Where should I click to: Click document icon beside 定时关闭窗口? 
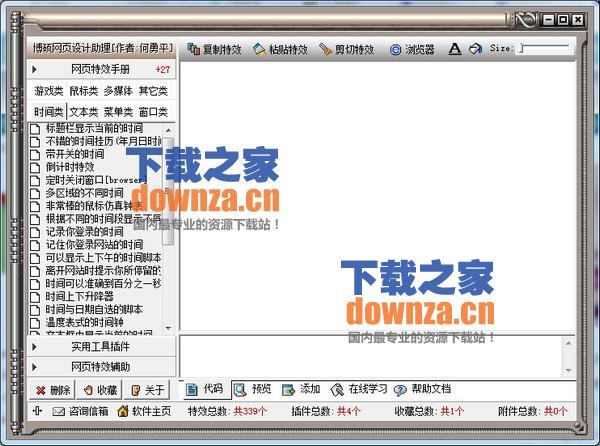[x=35, y=180]
